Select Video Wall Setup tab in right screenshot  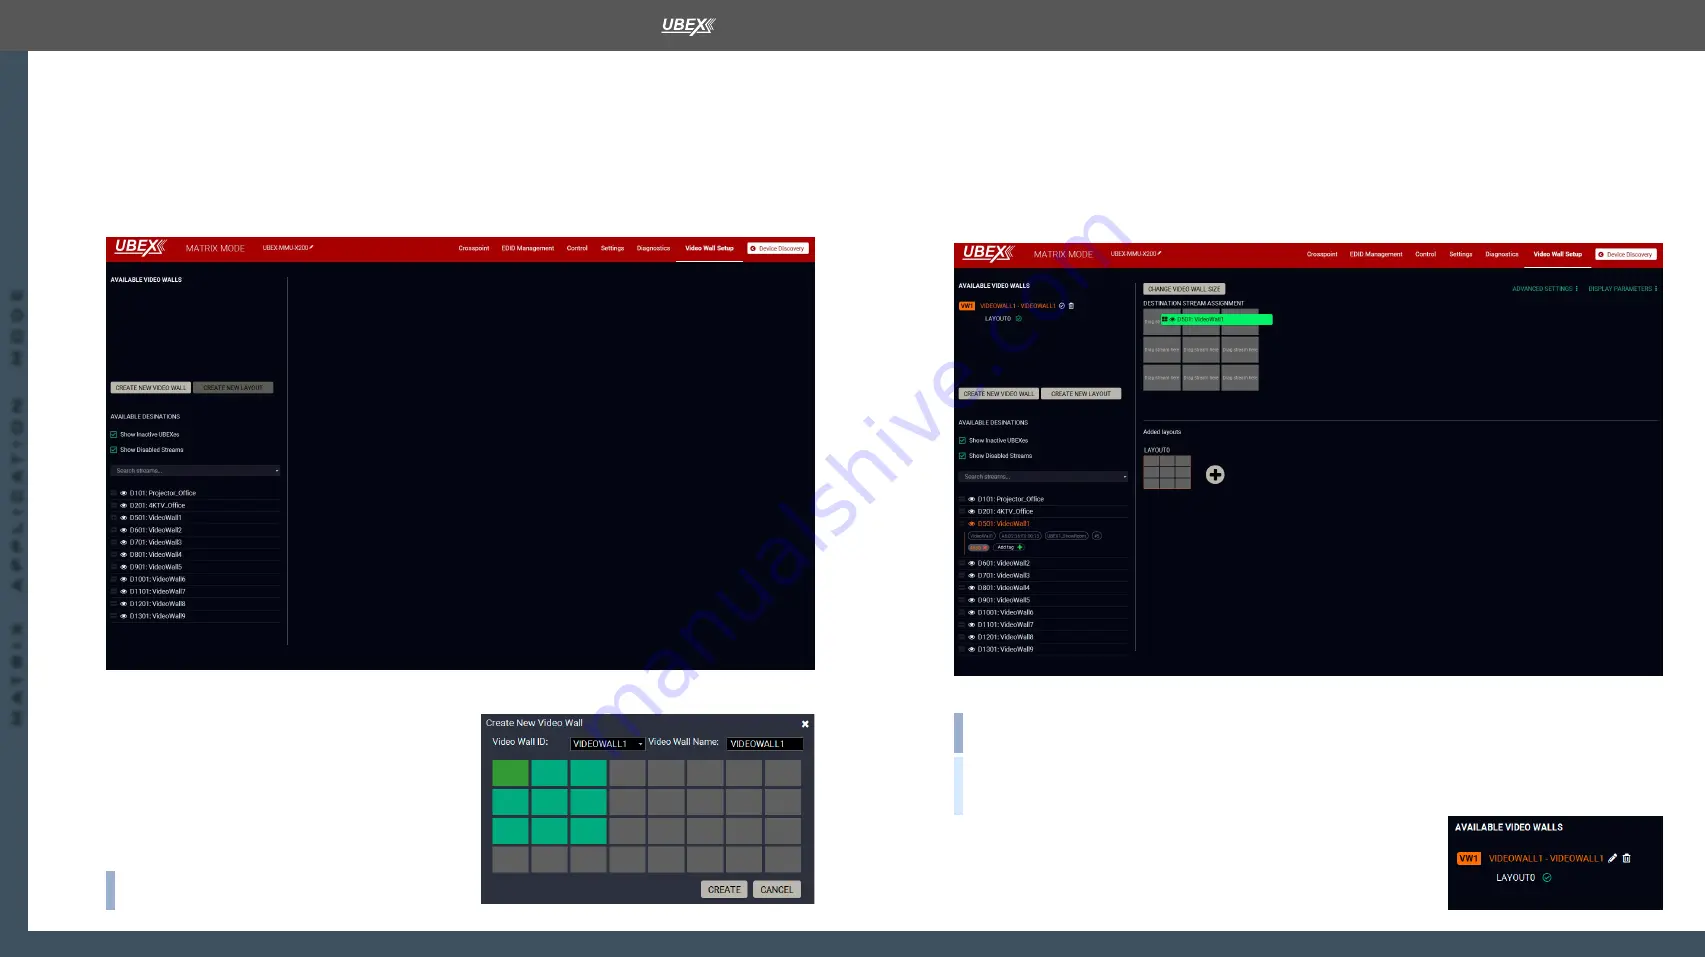[x=1558, y=254]
